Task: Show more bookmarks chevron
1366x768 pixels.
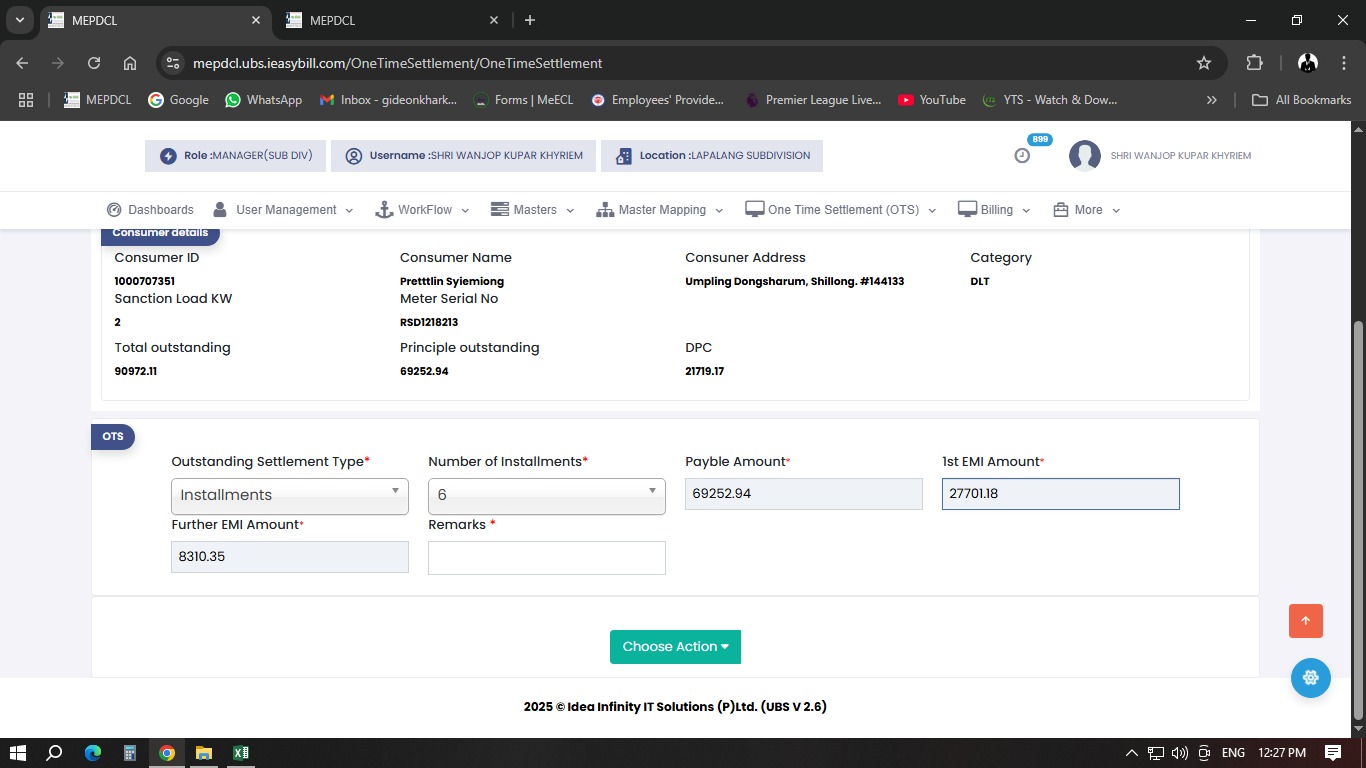Action: [x=1212, y=100]
